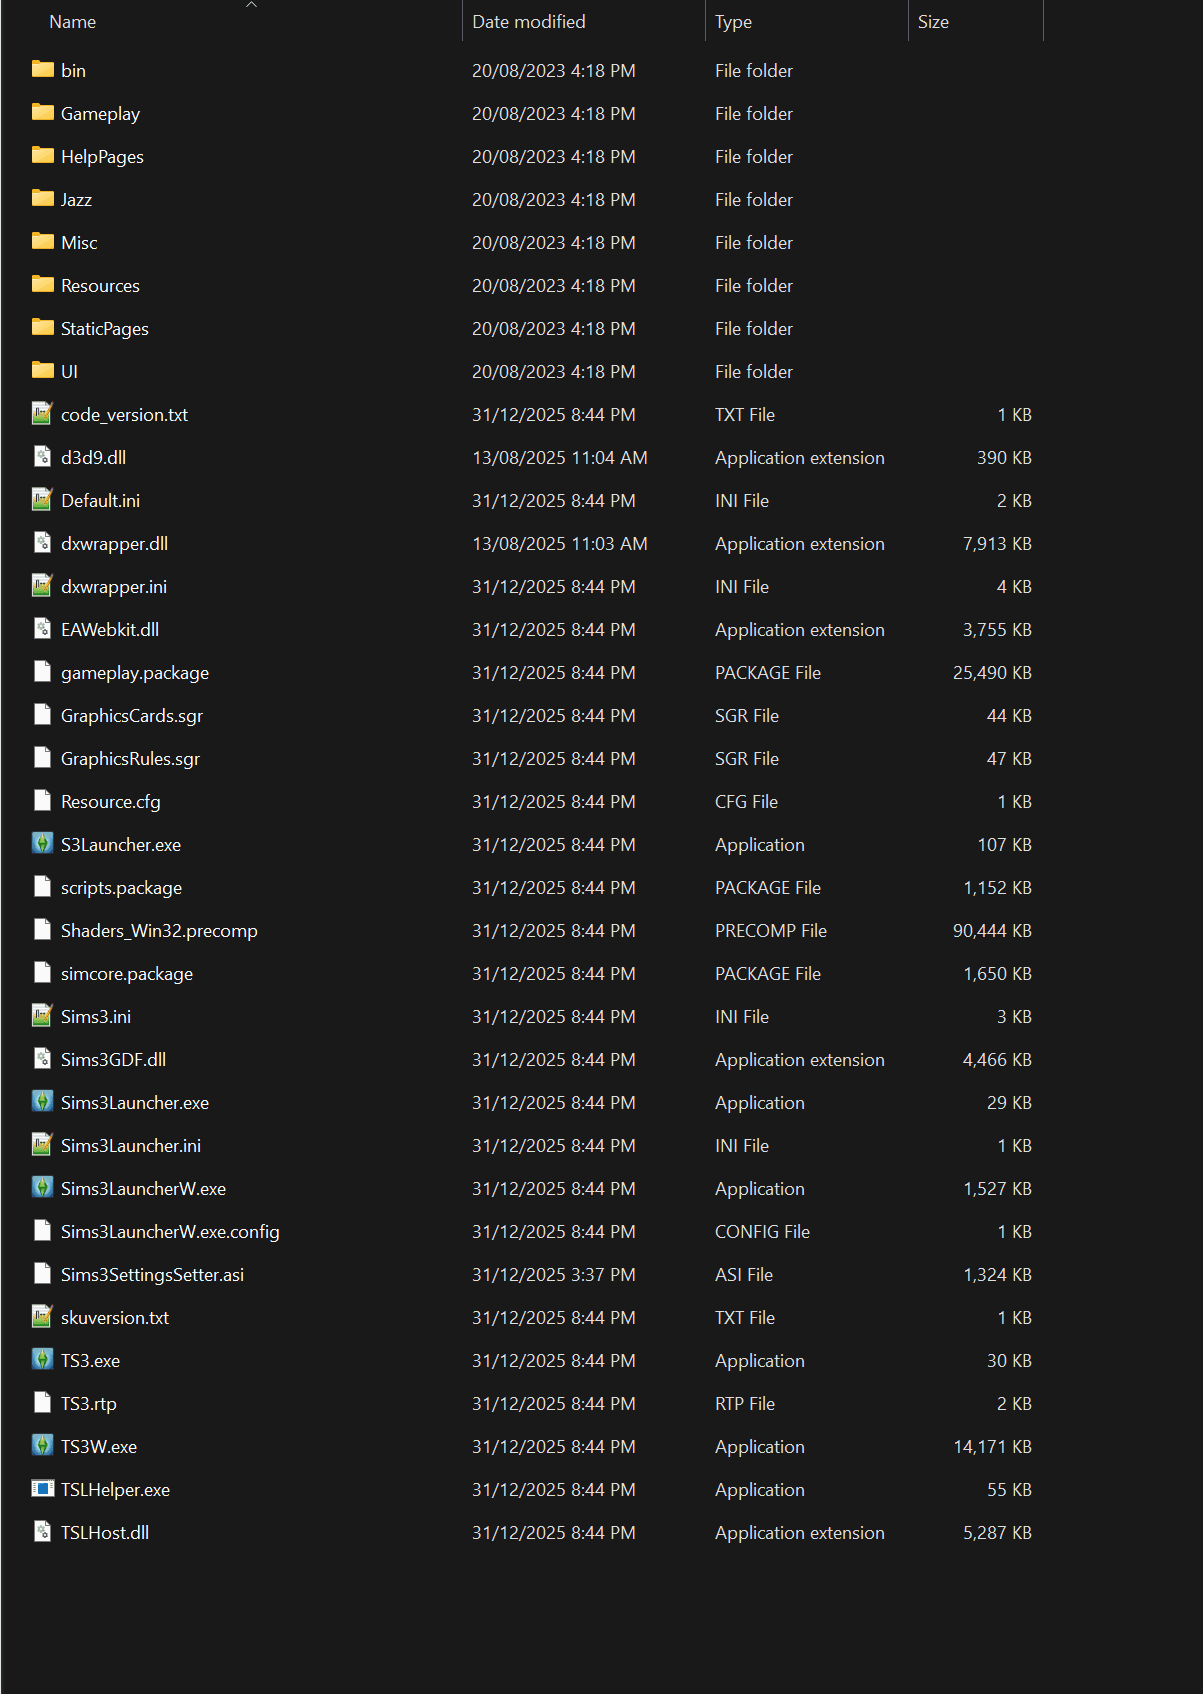Select the Gameplay folder icon
Screen dimensions: 1203x1694
[42, 112]
